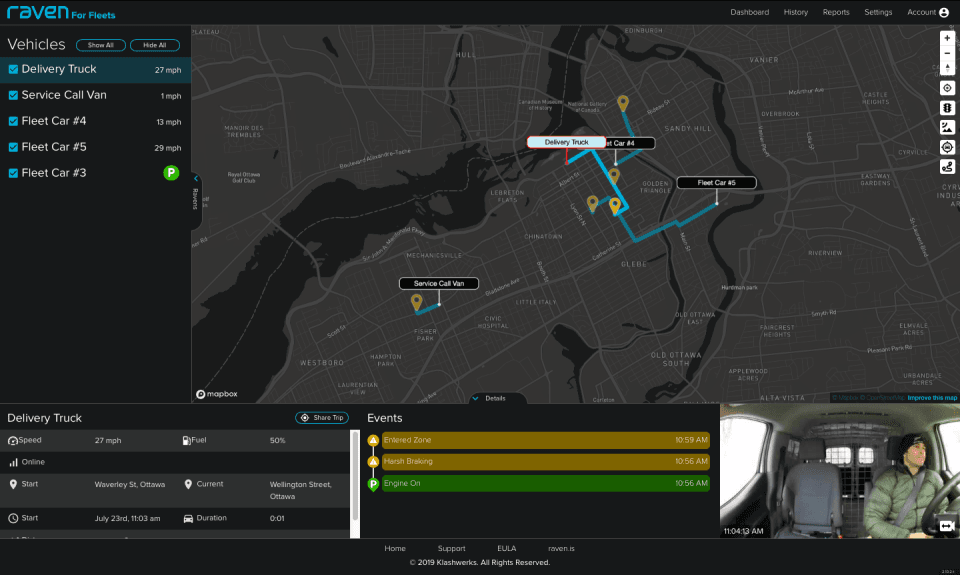Click the Show All button
The width and height of the screenshot is (960, 575).
(x=100, y=45)
